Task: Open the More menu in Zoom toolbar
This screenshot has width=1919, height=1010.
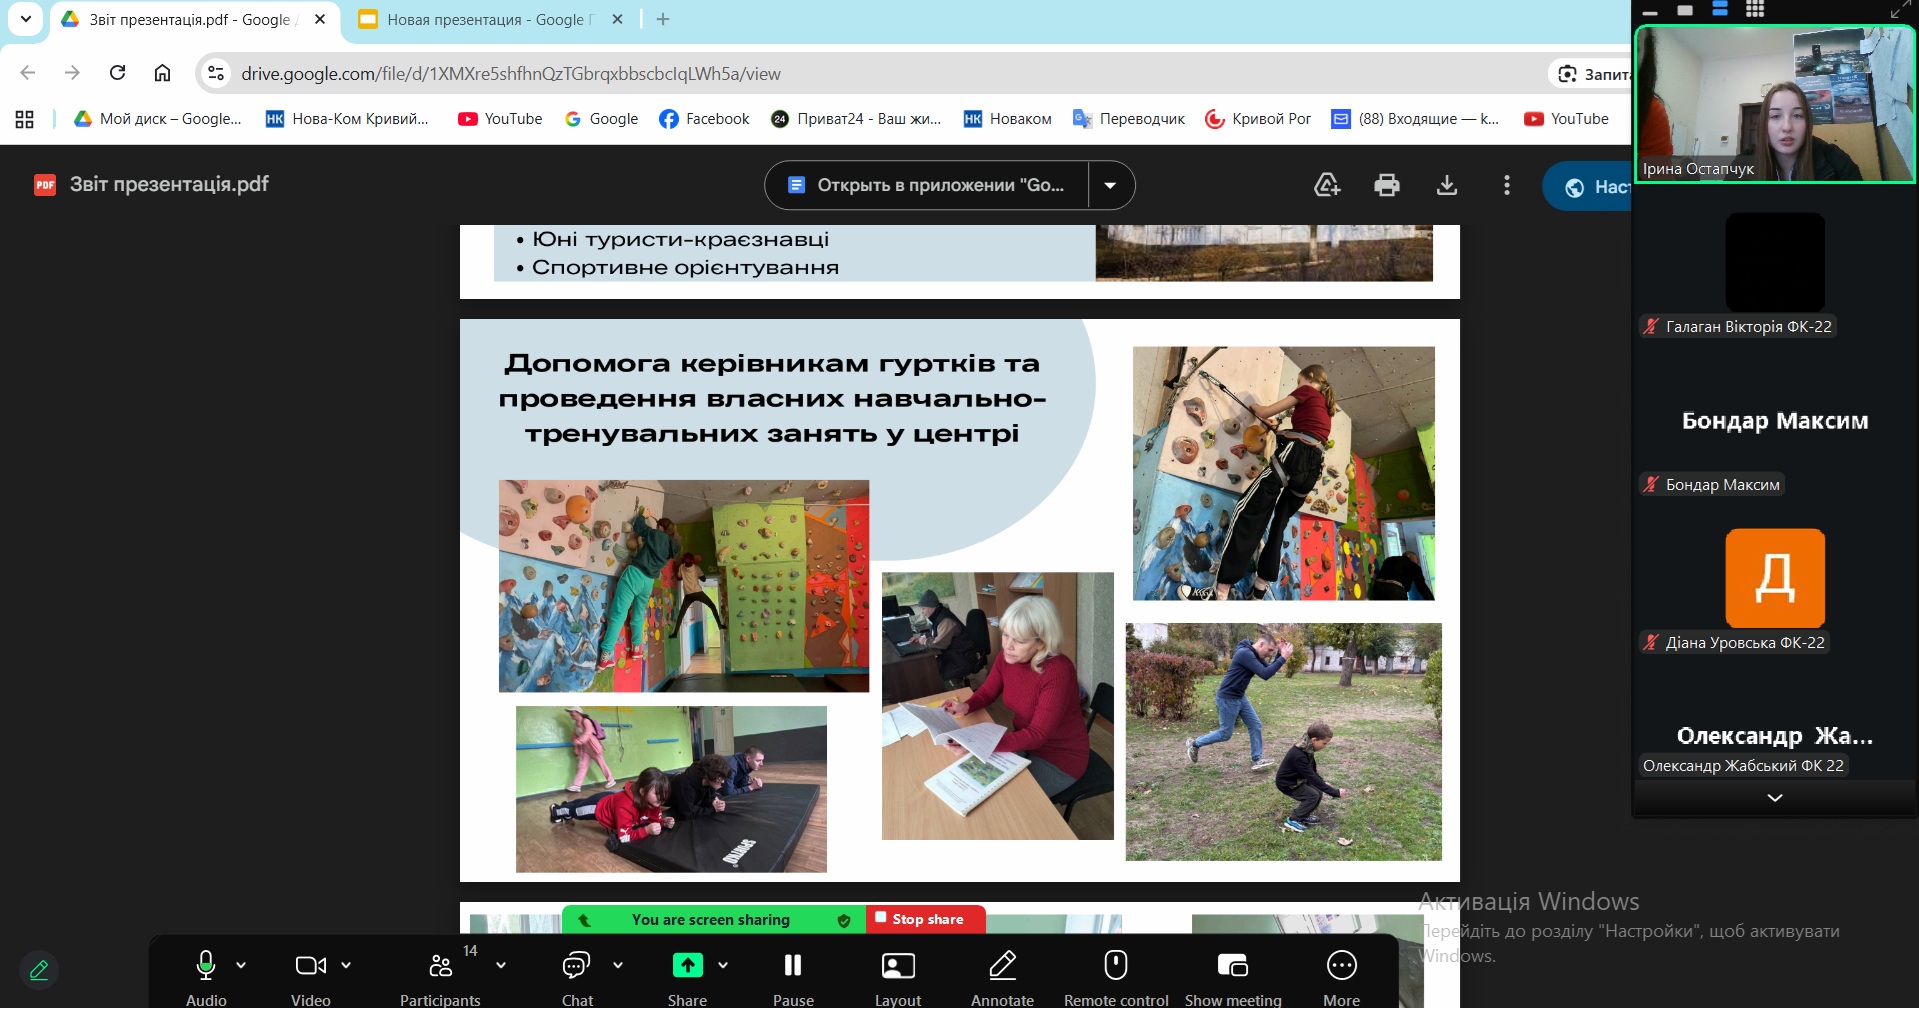Action: [1341, 965]
